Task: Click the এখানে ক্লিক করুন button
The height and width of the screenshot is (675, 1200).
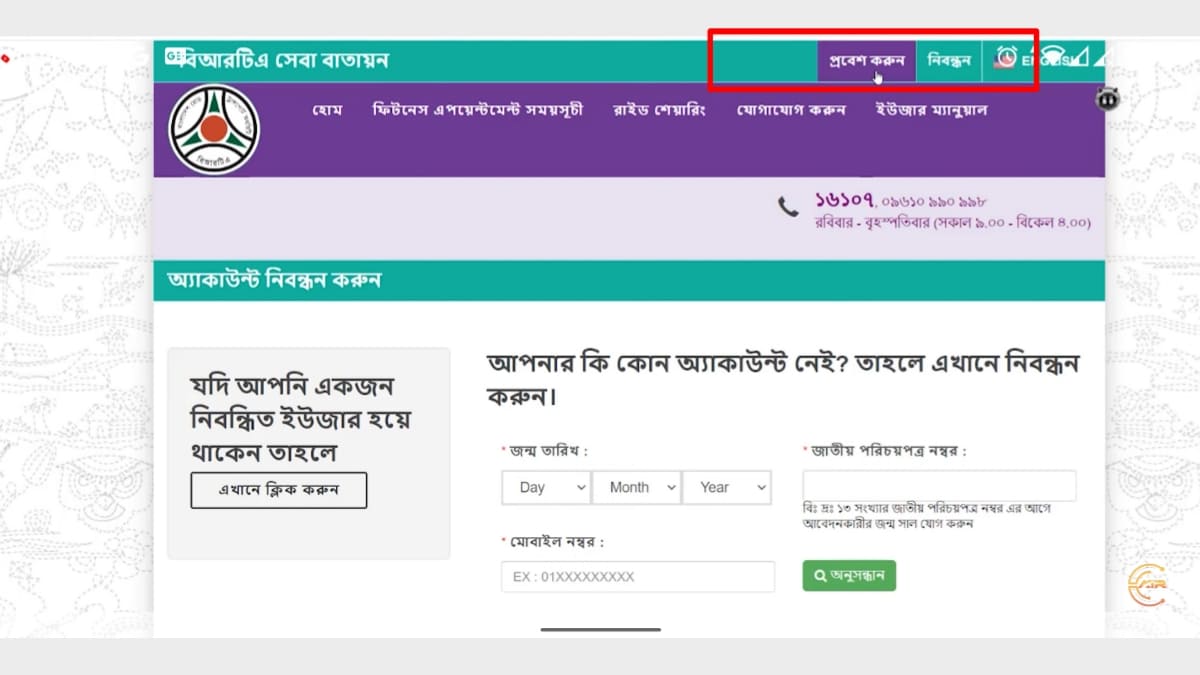Action: (278, 490)
